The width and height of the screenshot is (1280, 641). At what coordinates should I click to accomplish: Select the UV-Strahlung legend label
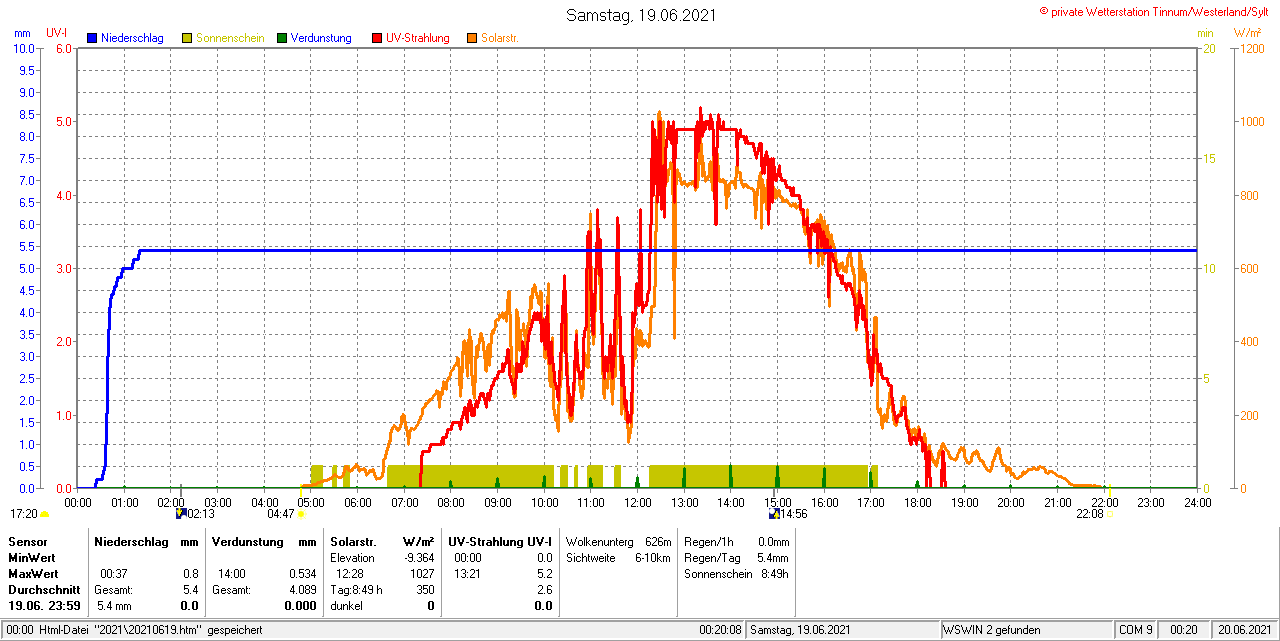(x=418, y=38)
